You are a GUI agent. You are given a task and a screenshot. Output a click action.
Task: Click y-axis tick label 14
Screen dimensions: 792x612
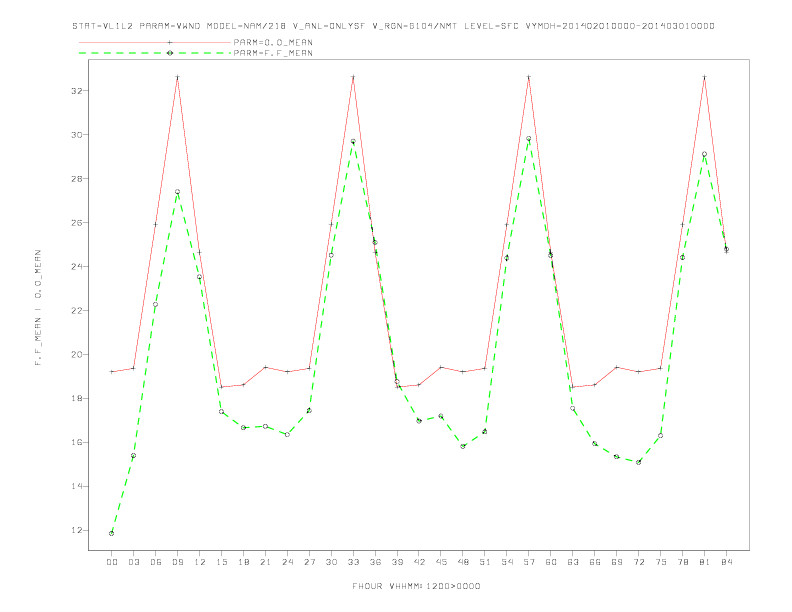[x=77, y=486]
